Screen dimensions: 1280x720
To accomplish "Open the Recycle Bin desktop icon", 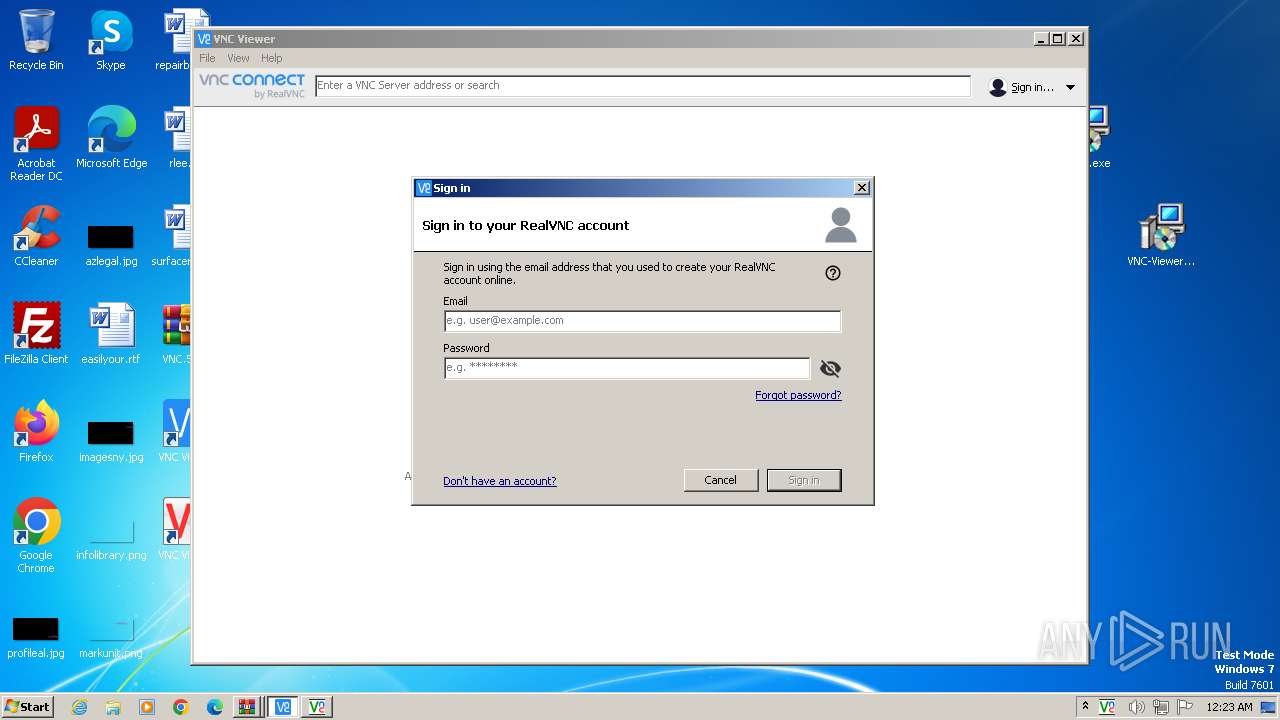I will click(x=36, y=40).
